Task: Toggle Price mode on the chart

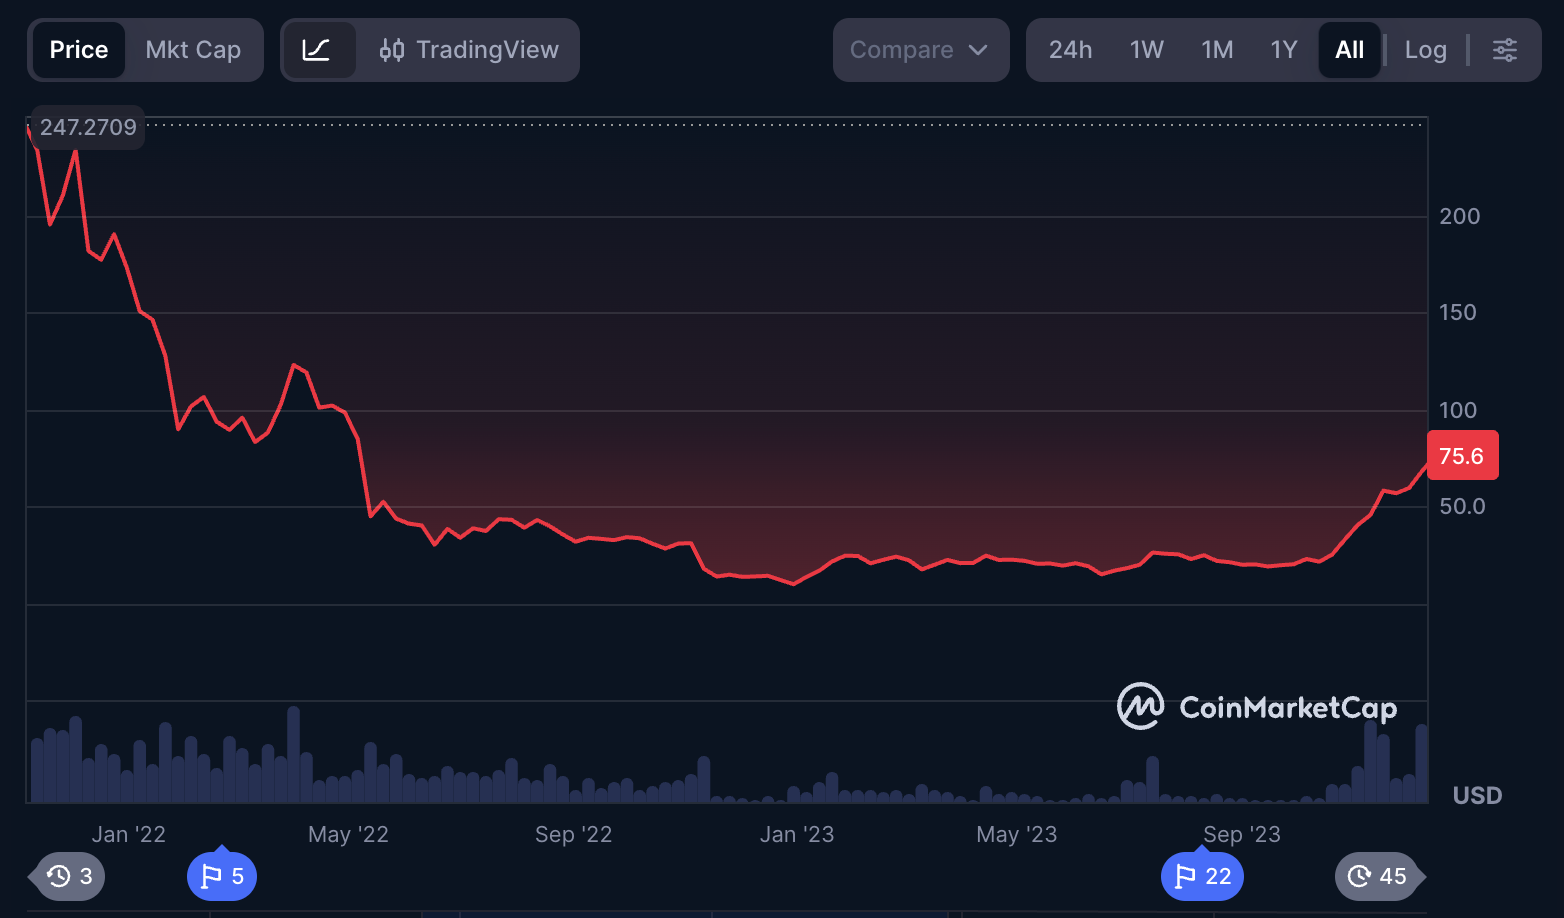Action: click(78, 49)
